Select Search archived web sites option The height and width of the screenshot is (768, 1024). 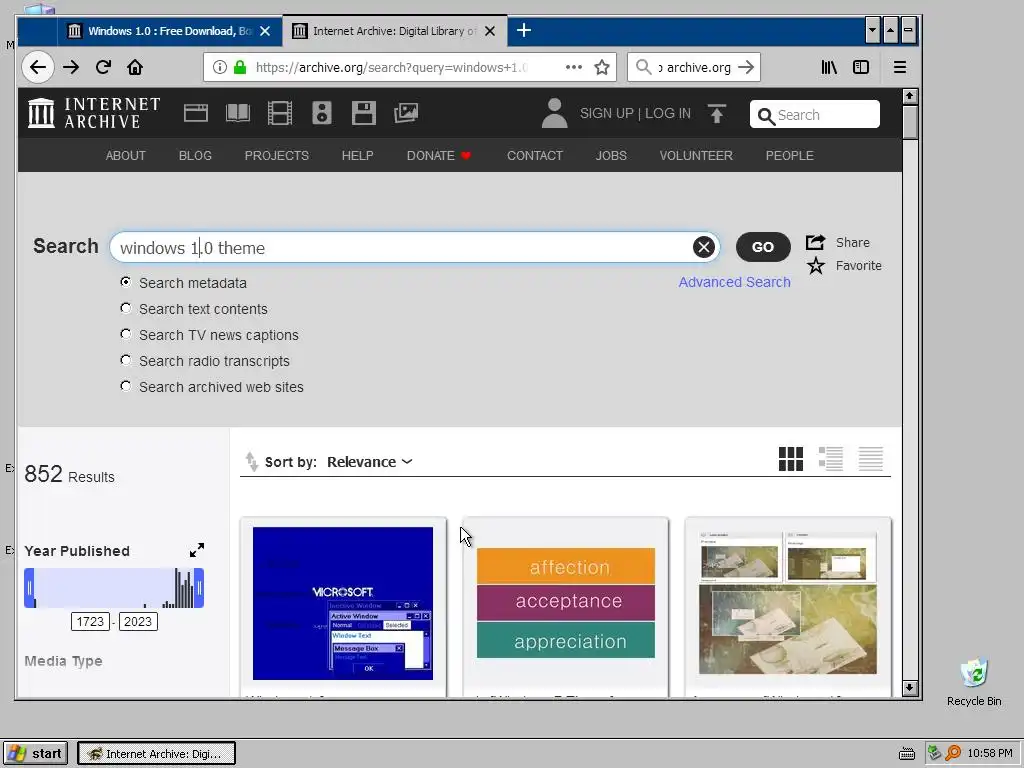coord(125,387)
